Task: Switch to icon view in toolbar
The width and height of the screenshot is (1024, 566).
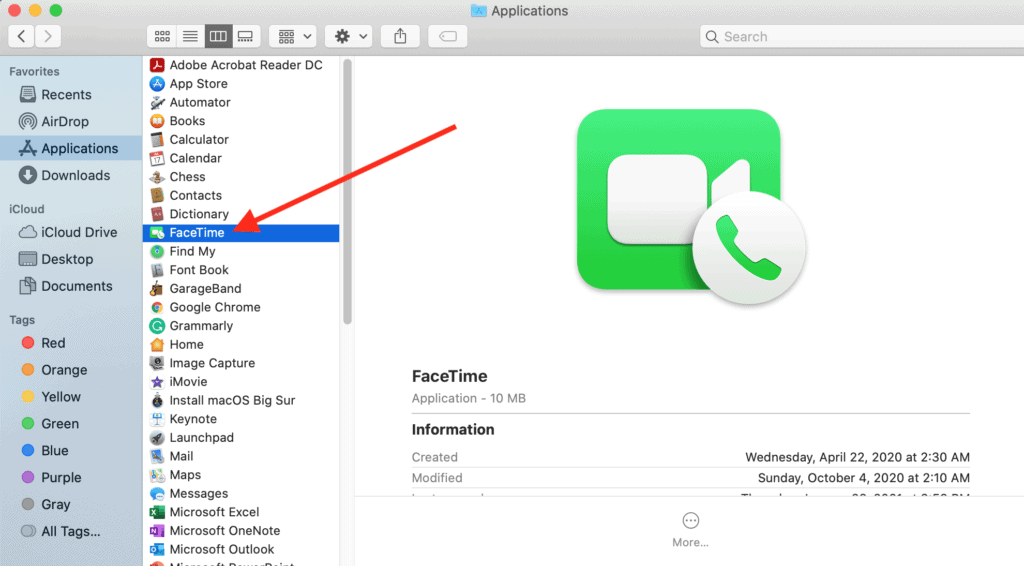Action: click(x=161, y=36)
